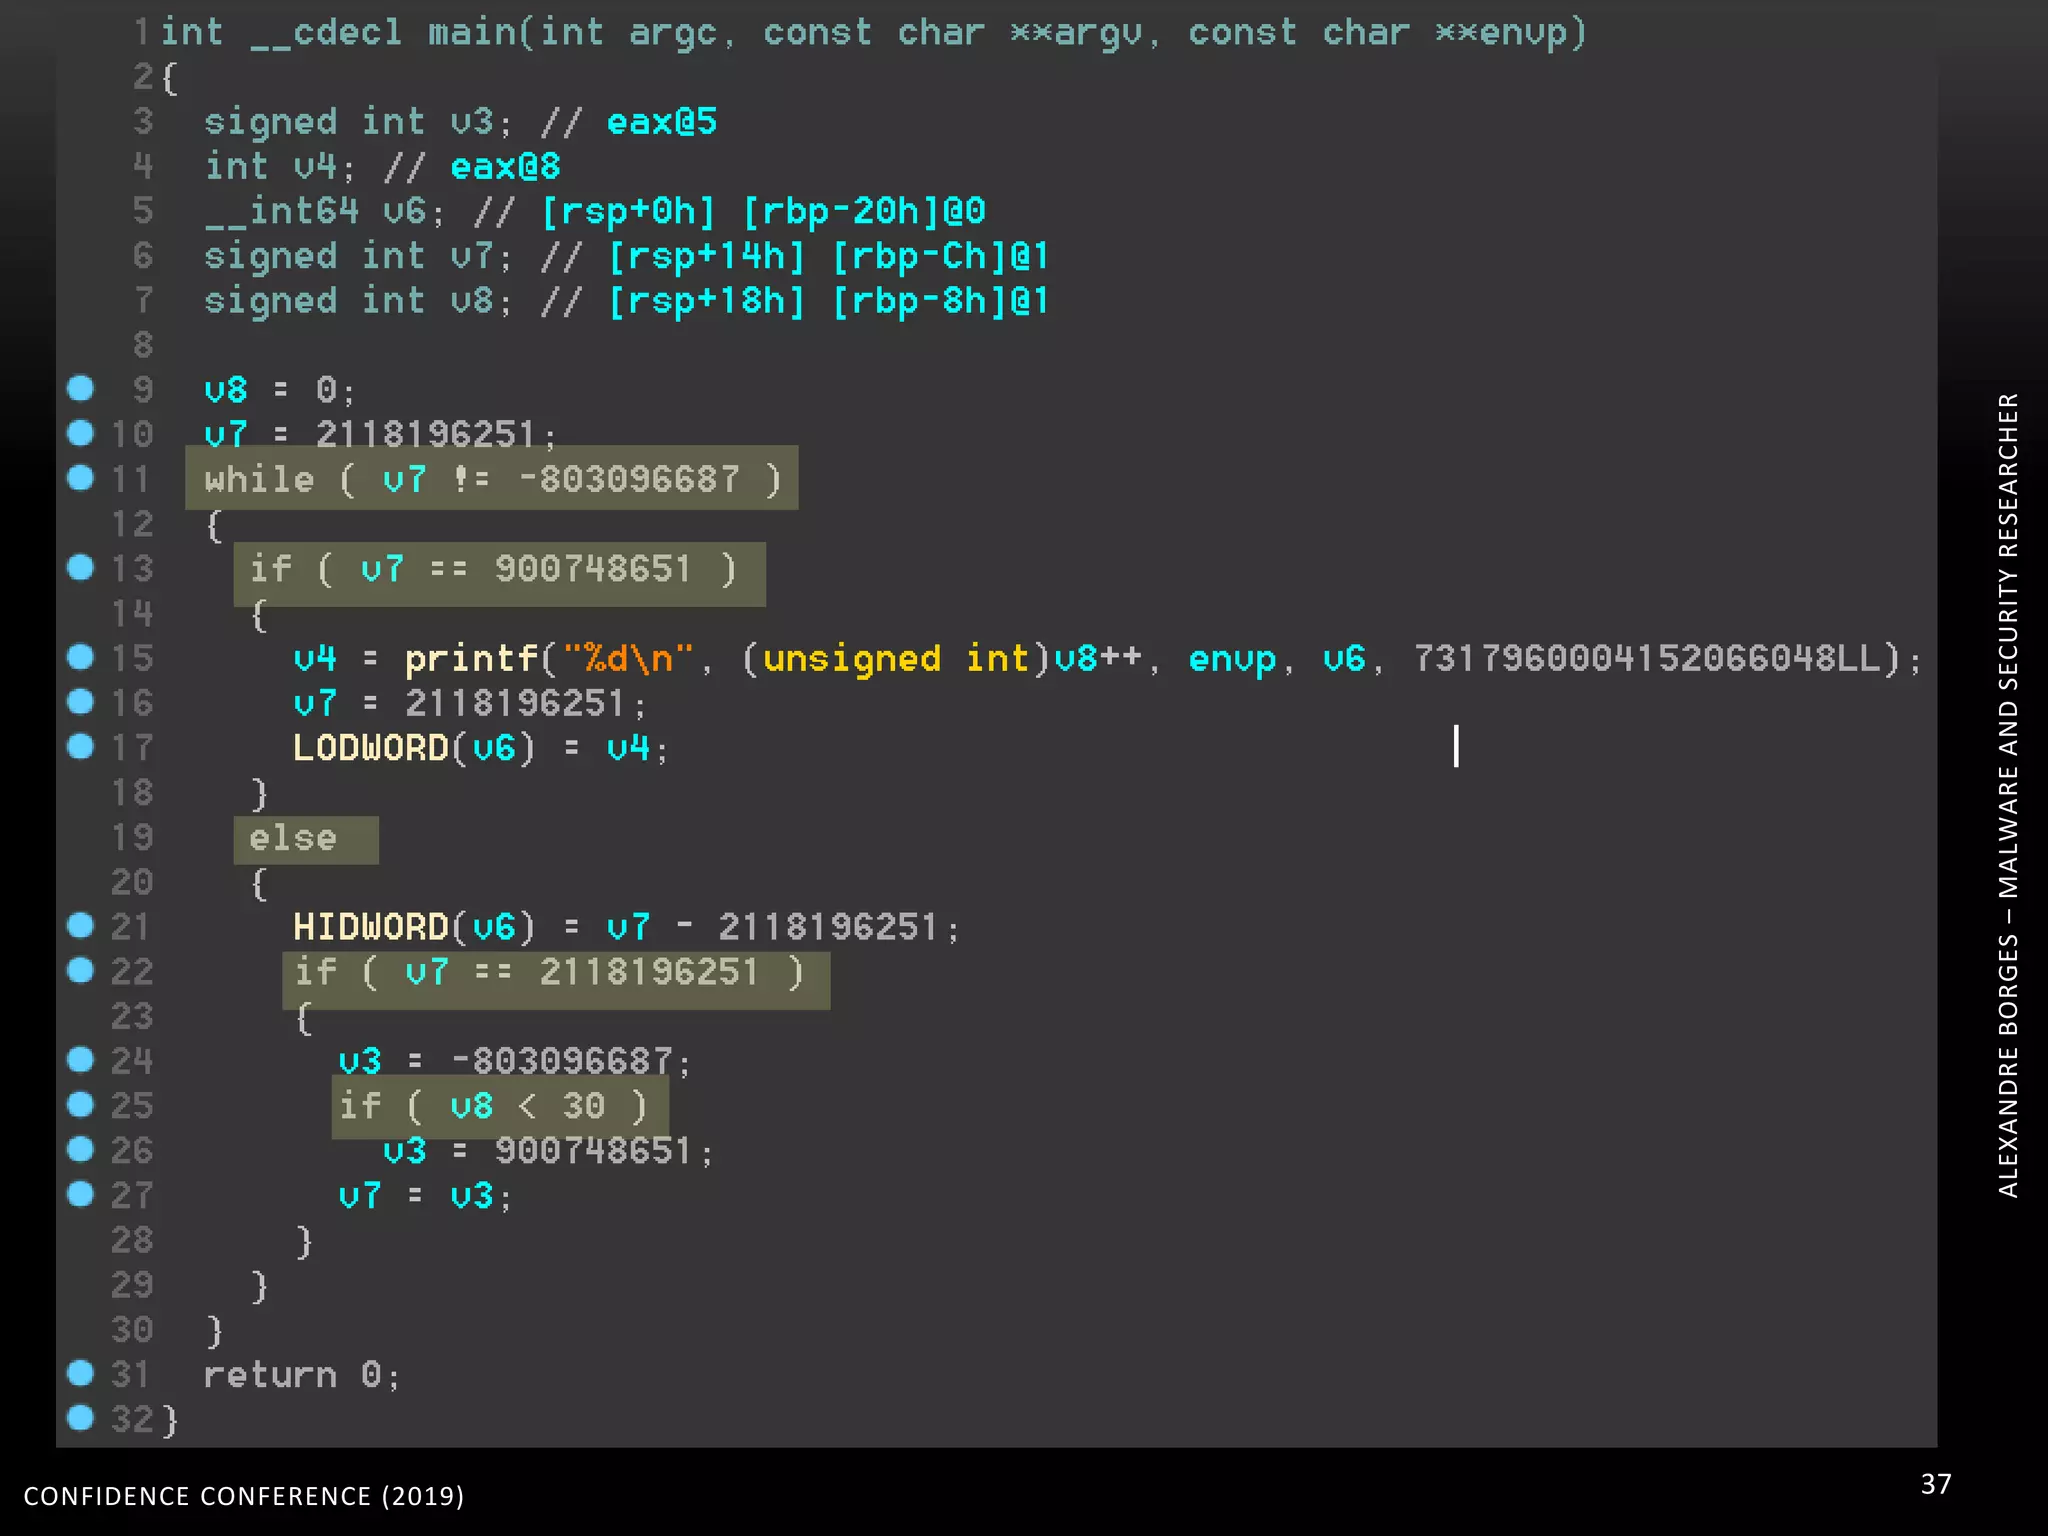The height and width of the screenshot is (1536, 2048).
Task: Click the (unsigned int) cast on line 15
Action: (x=896, y=659)
